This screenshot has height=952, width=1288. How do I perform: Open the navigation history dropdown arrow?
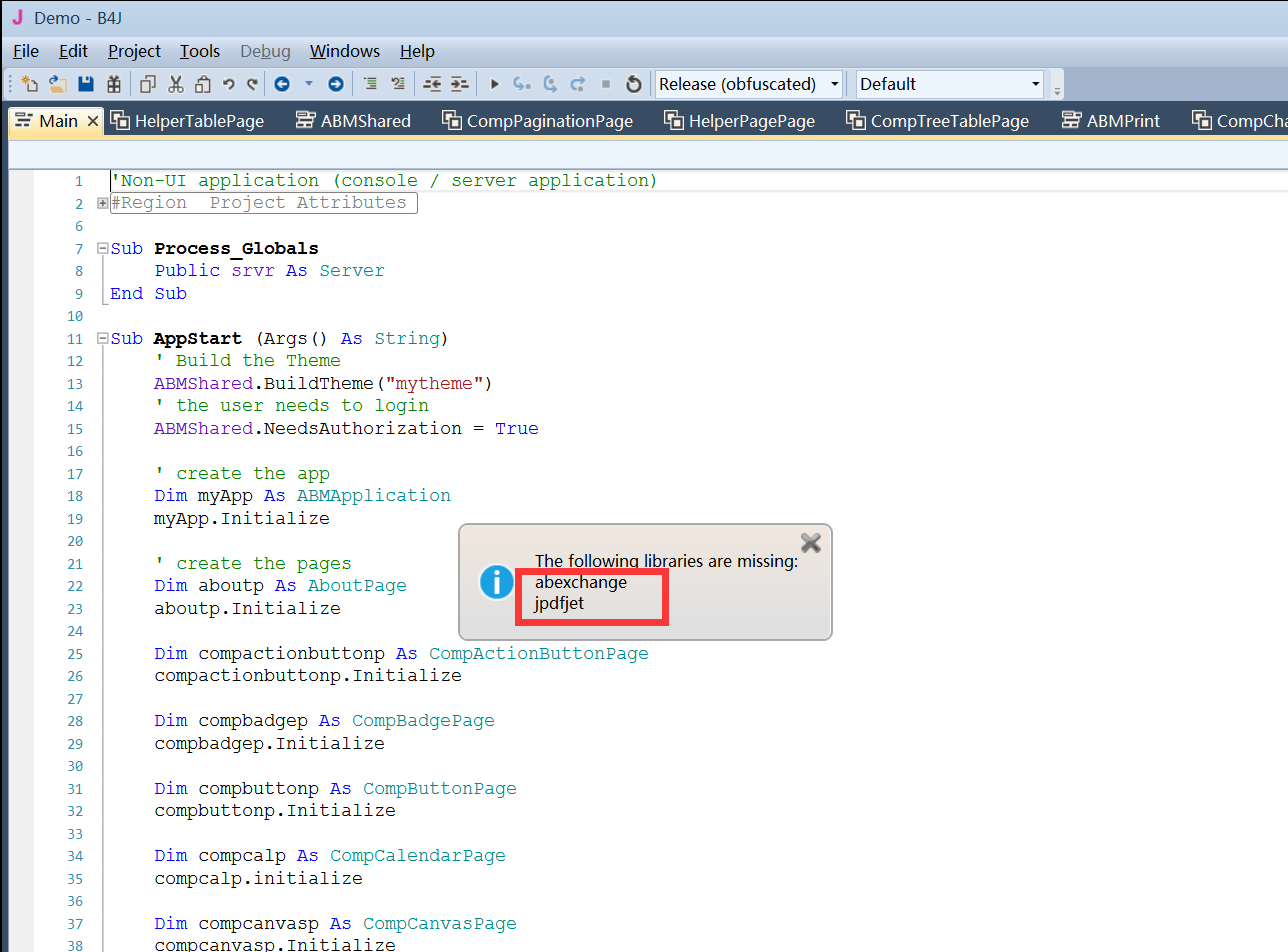(x=308, y=84)
